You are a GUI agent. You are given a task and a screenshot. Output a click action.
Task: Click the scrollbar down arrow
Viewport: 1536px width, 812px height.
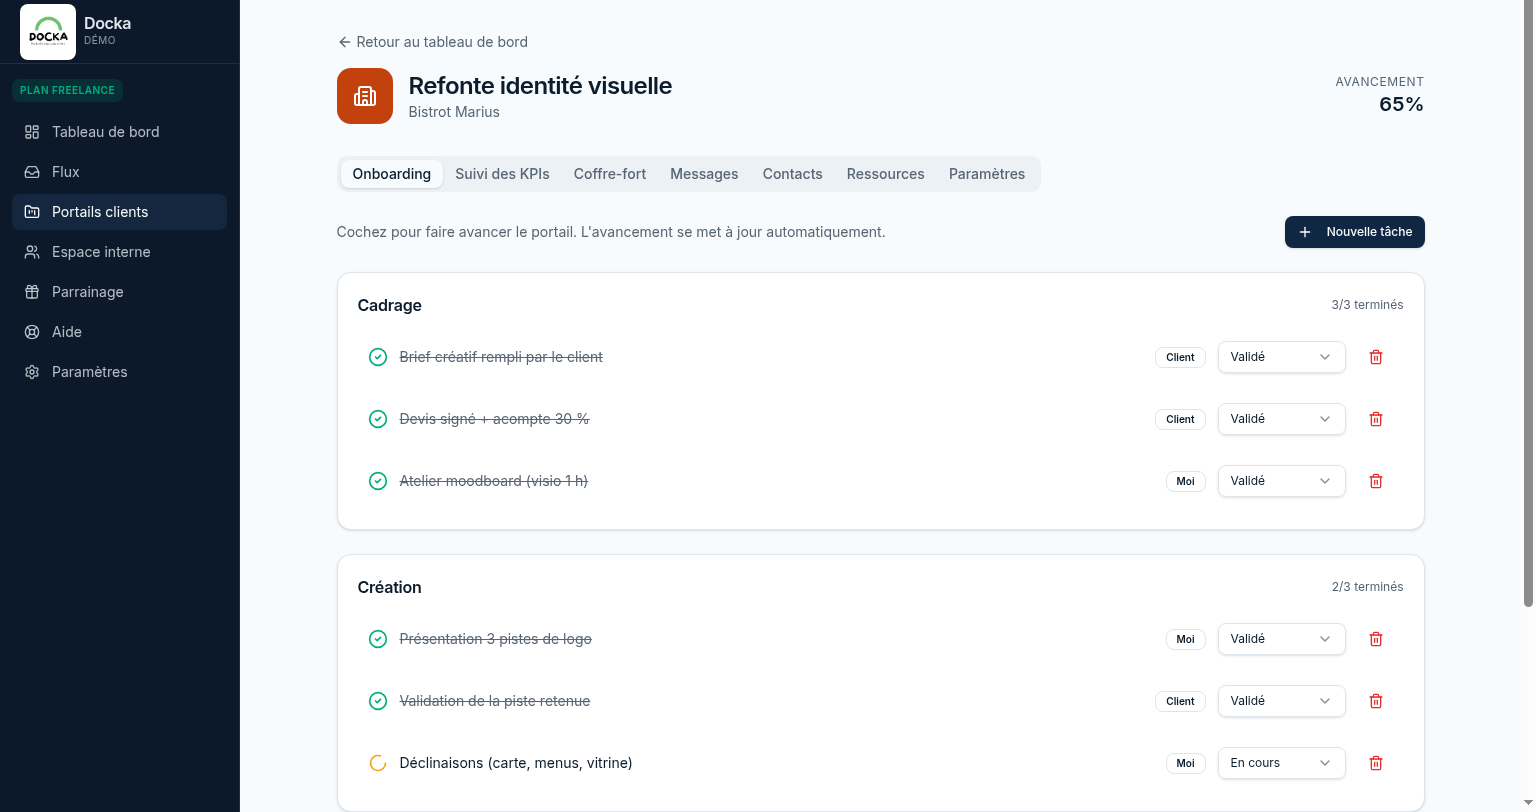[1528, 804]
